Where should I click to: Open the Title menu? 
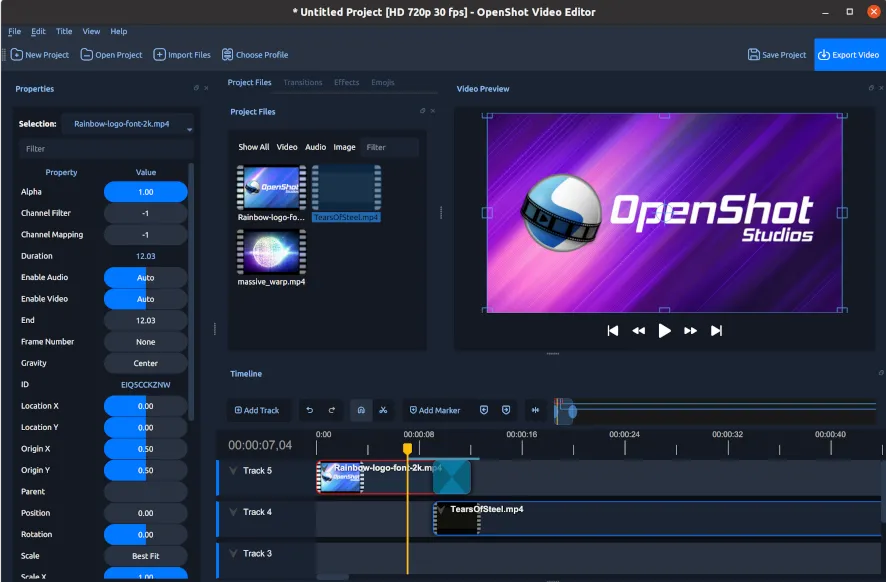coord(64,31)
